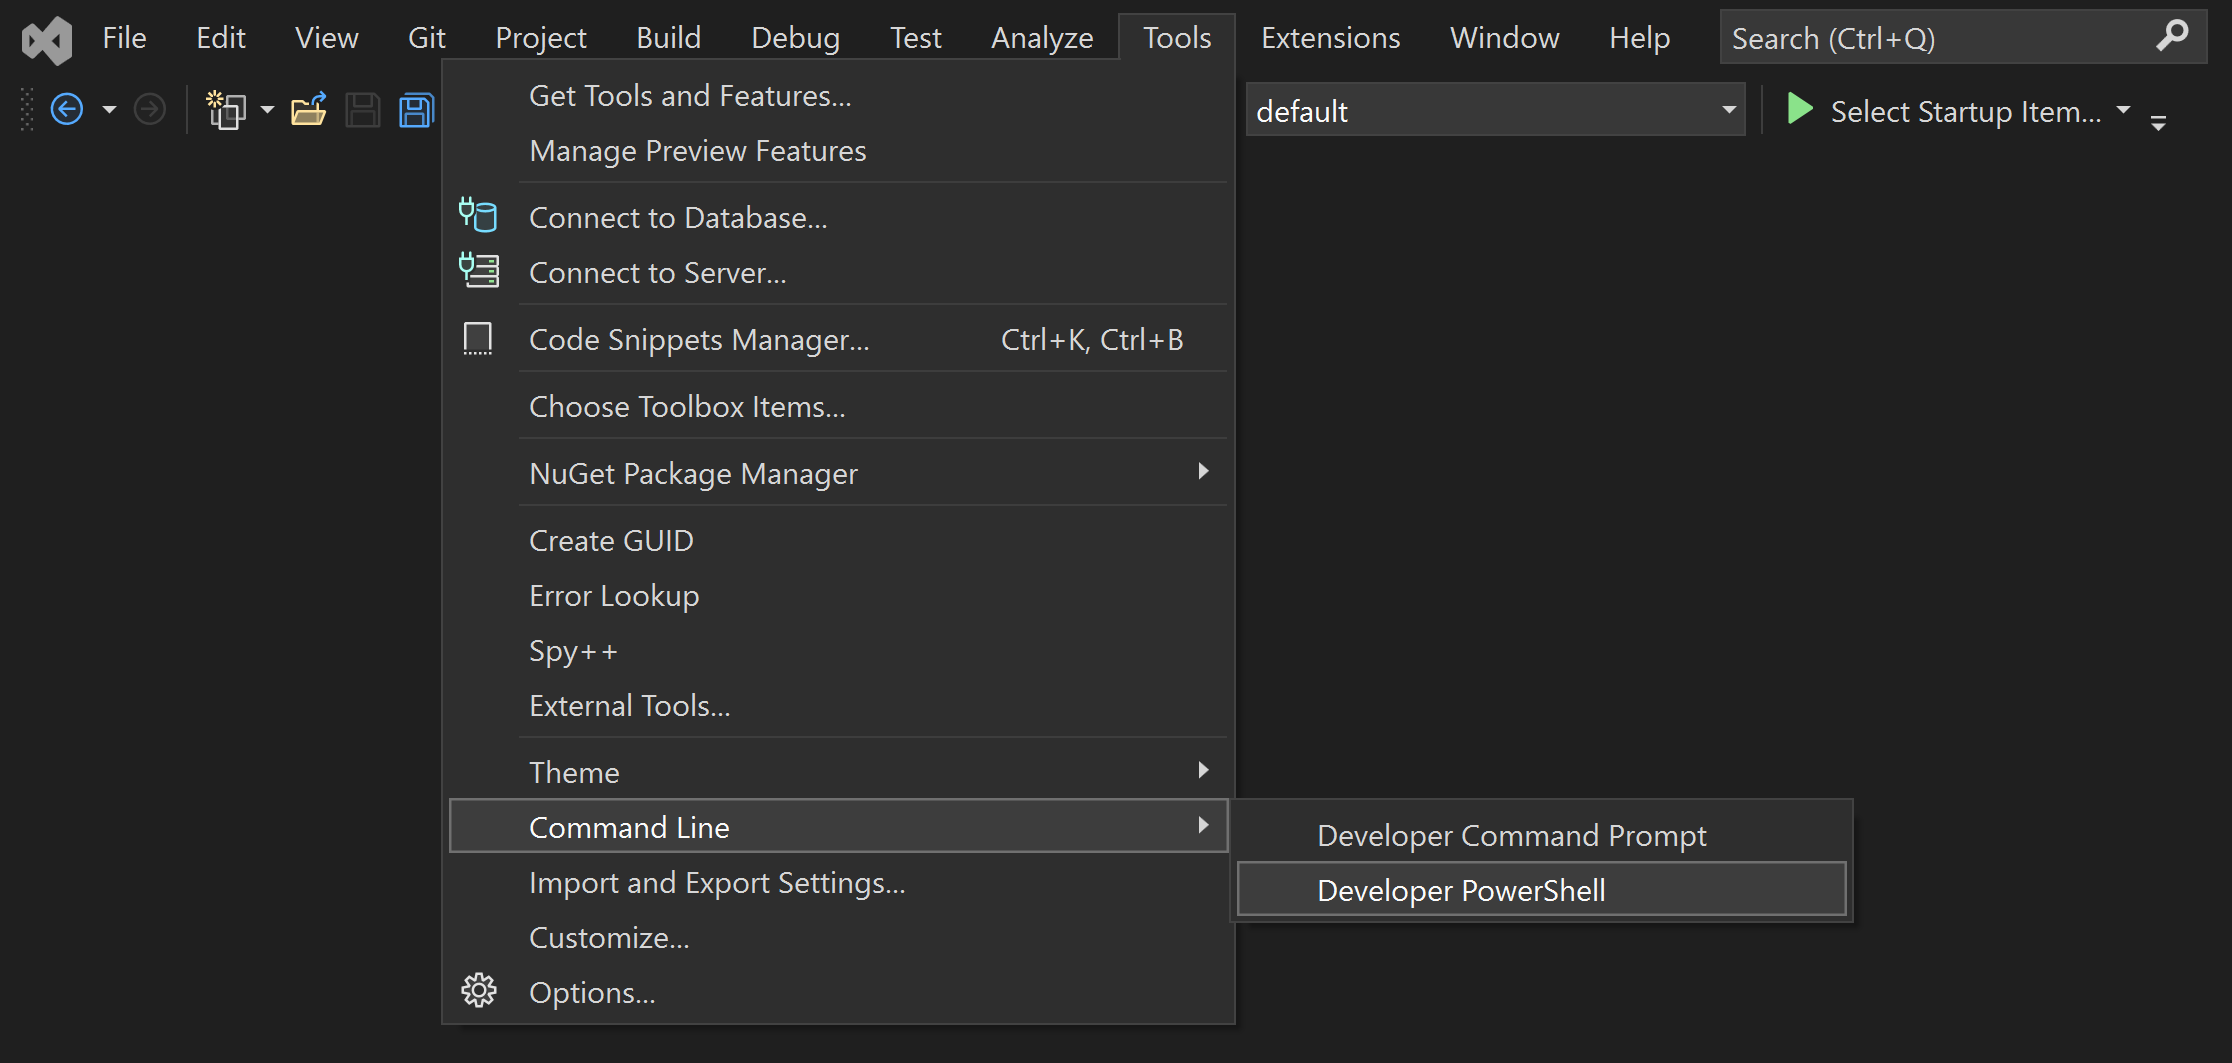
Task: Click the Connect to Database icon
Action: point(478,215)
